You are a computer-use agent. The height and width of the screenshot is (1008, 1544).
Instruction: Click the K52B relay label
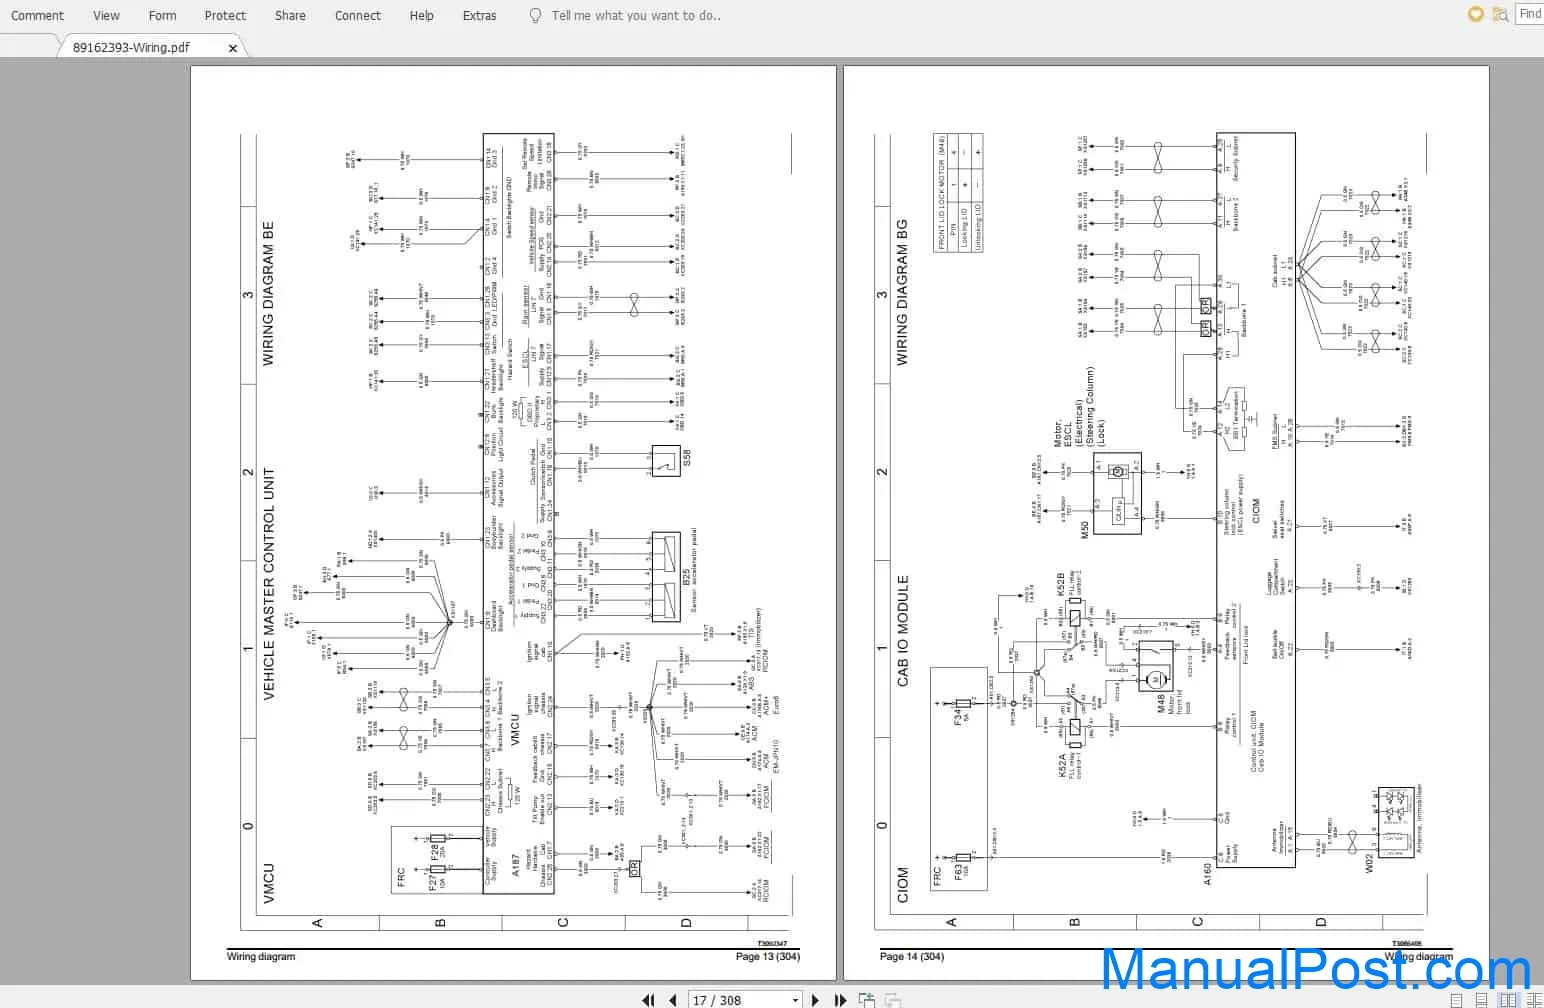[1060, 586]
